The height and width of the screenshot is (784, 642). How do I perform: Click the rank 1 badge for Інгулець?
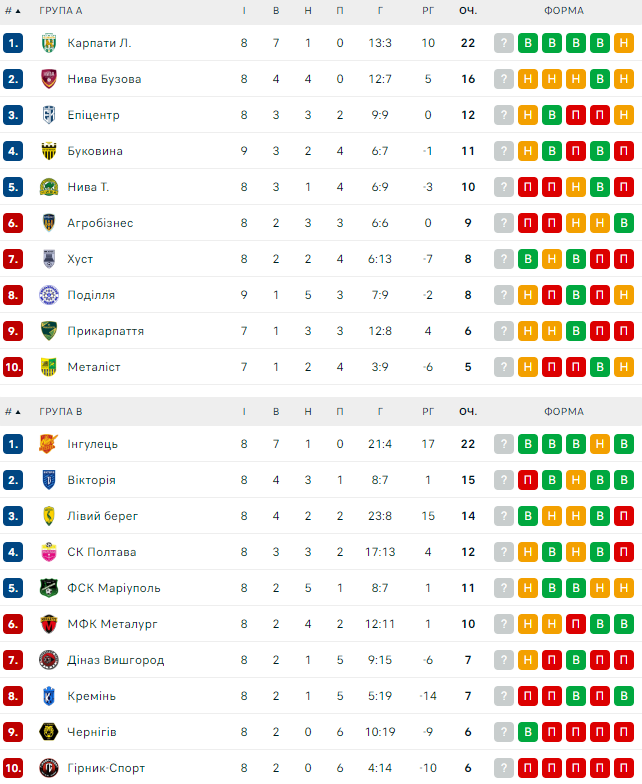pos(13,444)
